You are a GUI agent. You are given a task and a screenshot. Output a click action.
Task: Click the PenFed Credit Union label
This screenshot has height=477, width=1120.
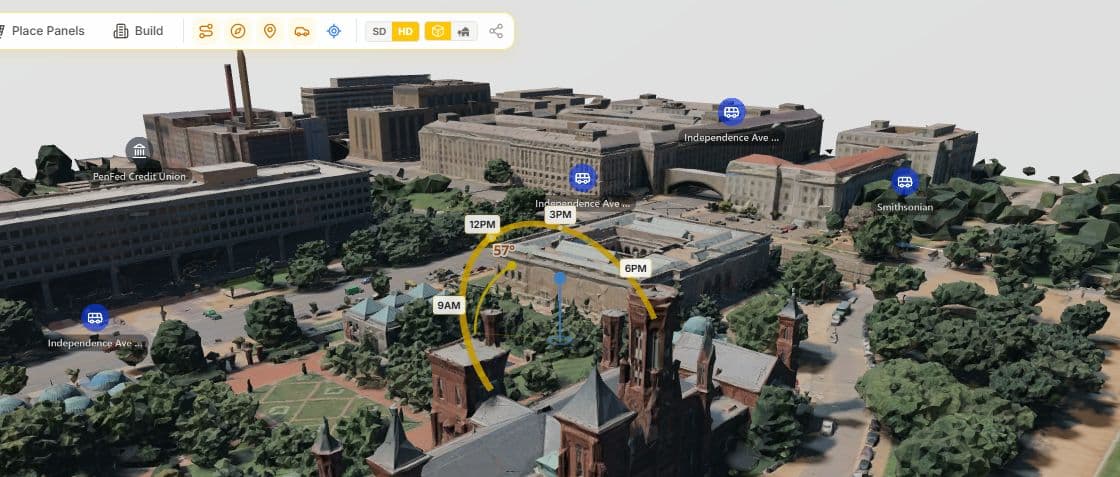139,176
